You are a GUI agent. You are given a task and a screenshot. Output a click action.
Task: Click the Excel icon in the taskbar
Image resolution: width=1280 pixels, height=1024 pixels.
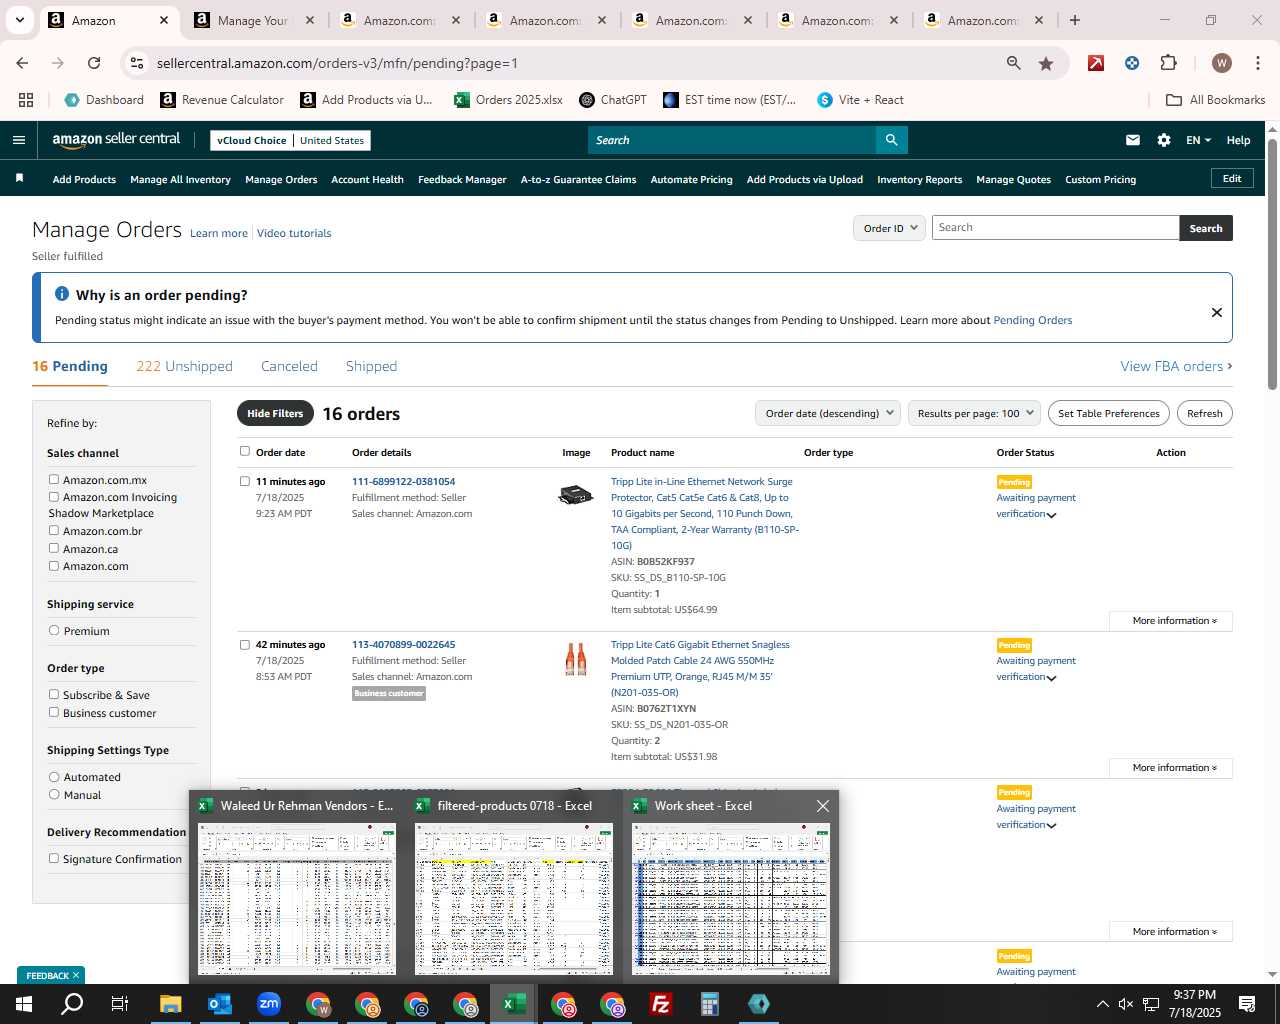[514, 1004]
